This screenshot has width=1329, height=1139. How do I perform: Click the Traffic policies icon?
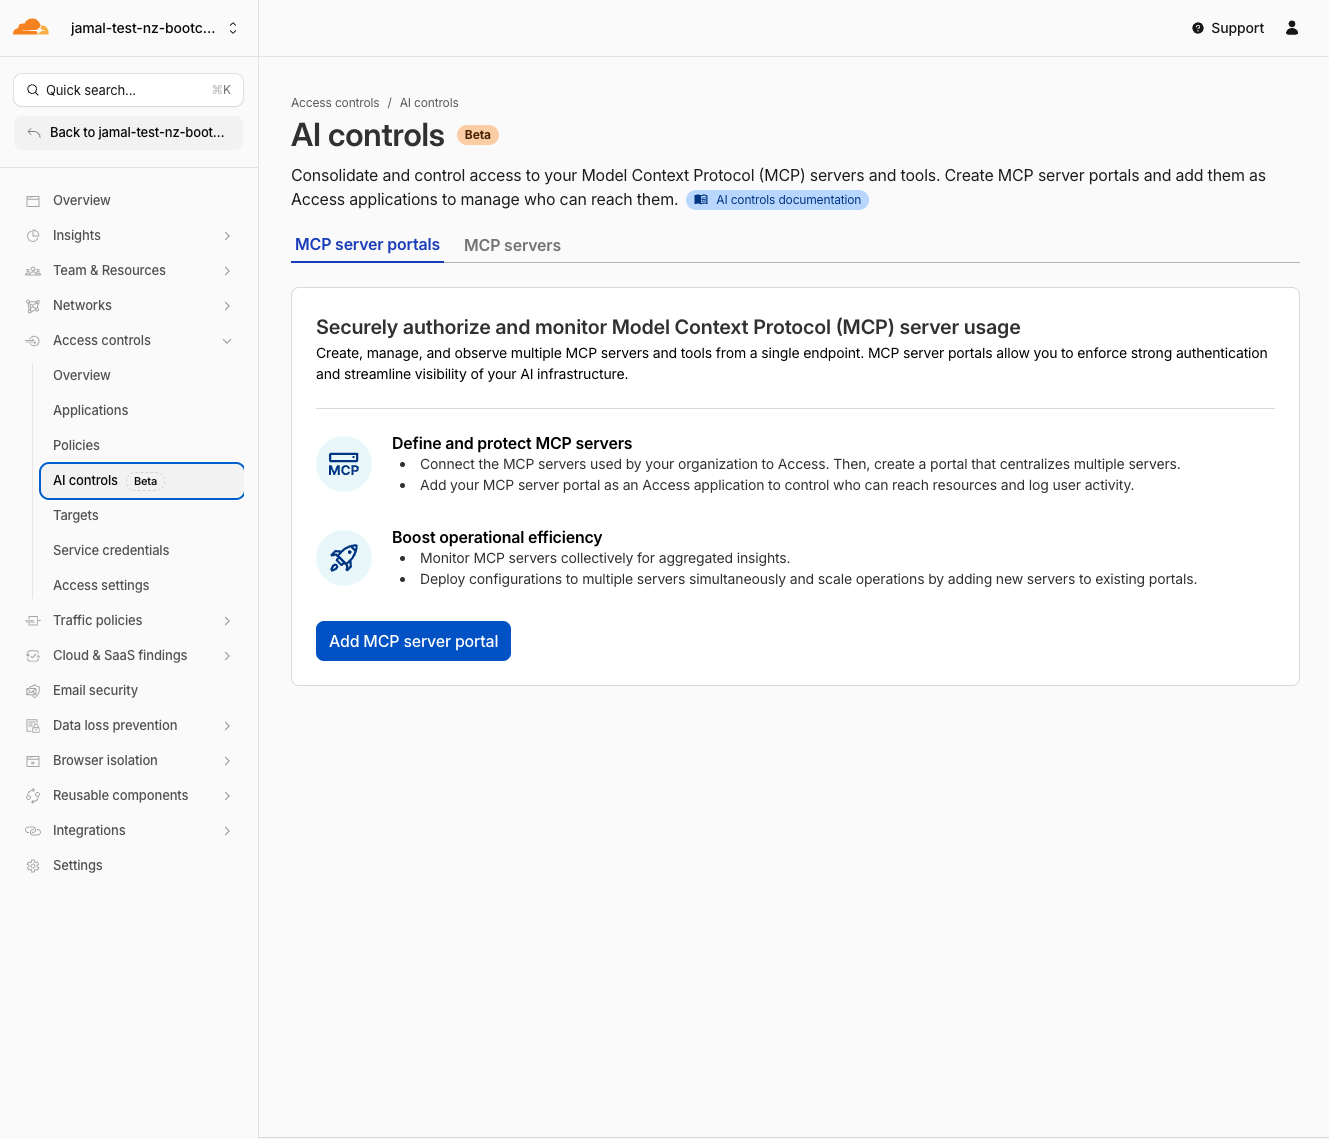(33, 621)
